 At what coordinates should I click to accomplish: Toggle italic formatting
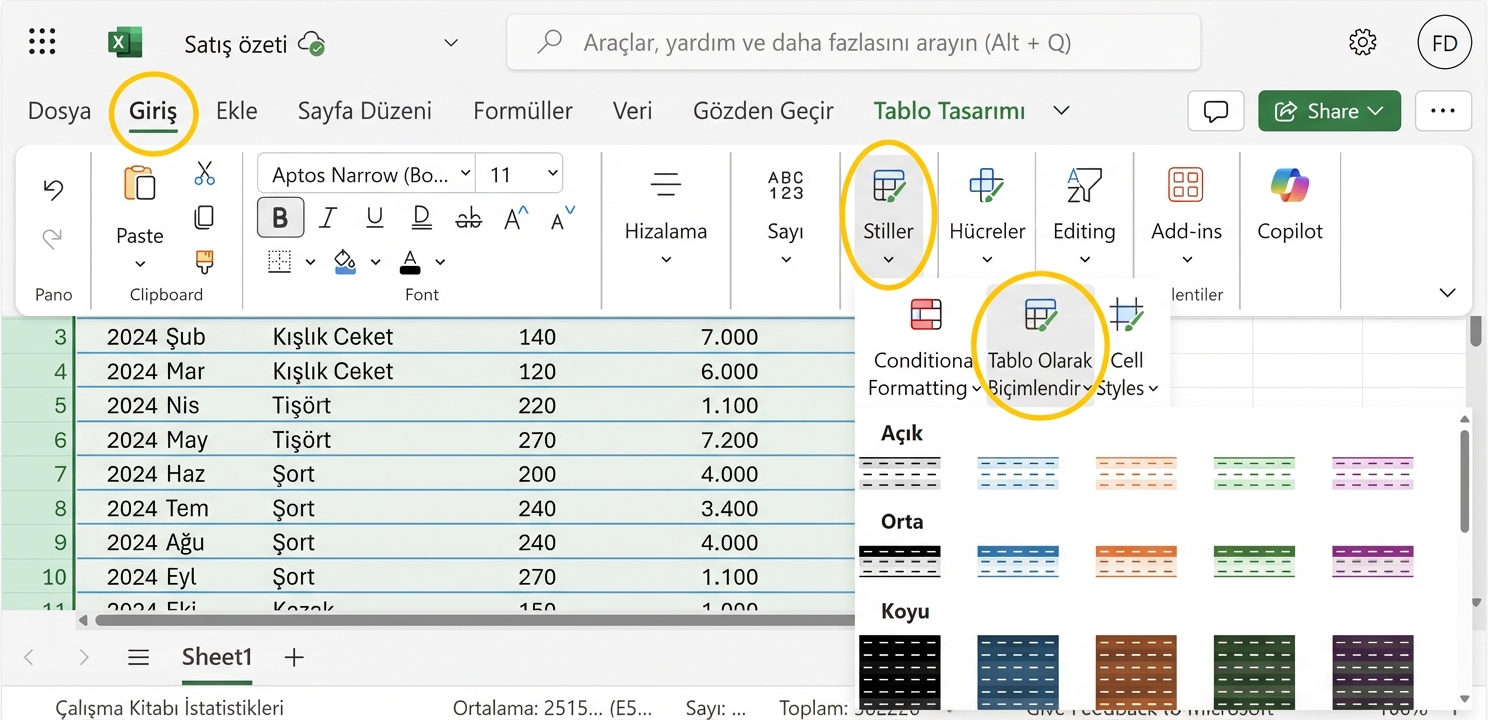[x=327, y=217]
